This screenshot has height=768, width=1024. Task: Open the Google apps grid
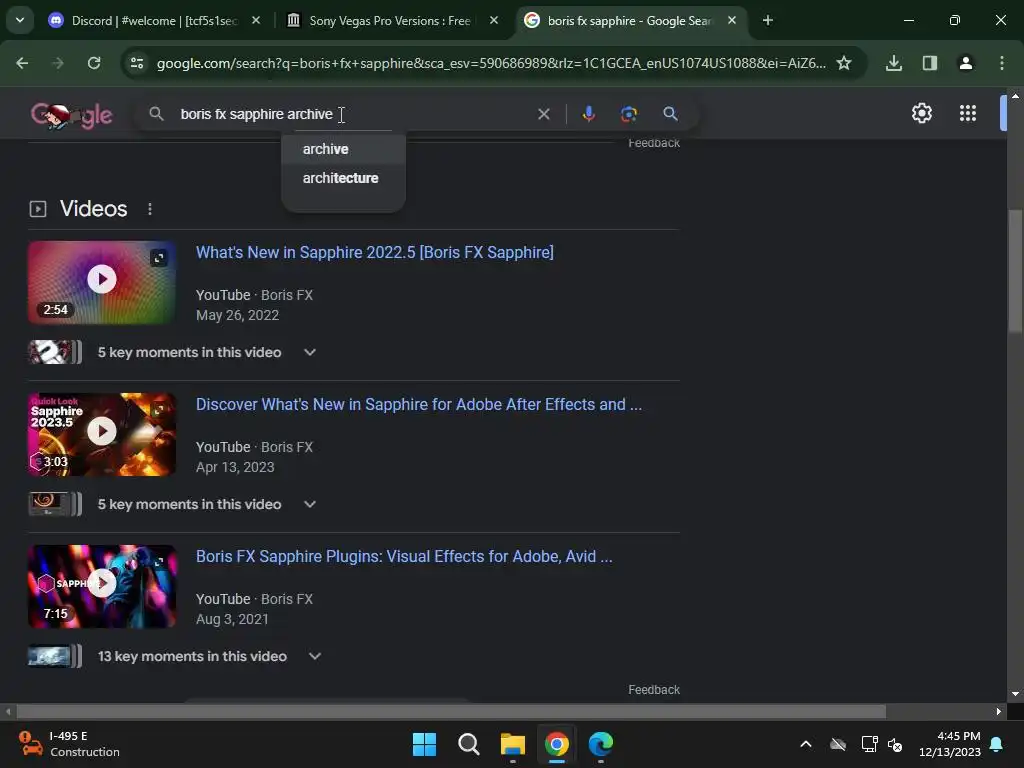pyautogui.click(x=968, y=114)
